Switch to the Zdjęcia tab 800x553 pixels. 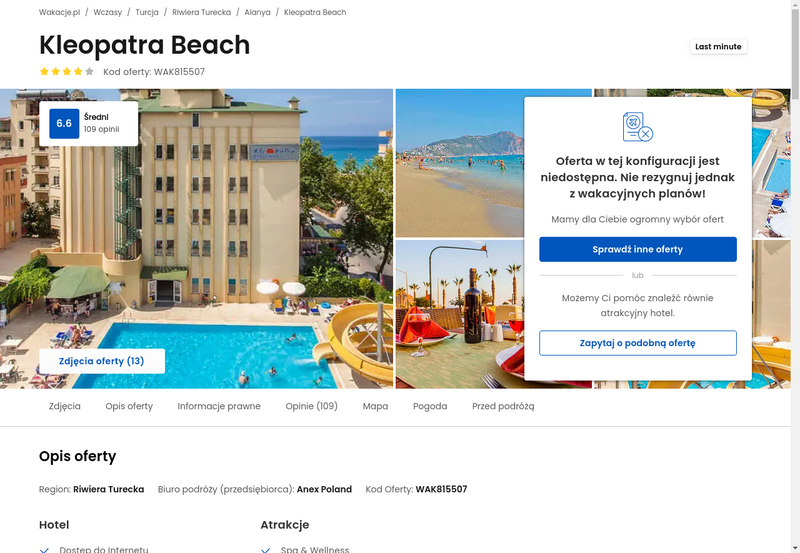coord(65,406)
